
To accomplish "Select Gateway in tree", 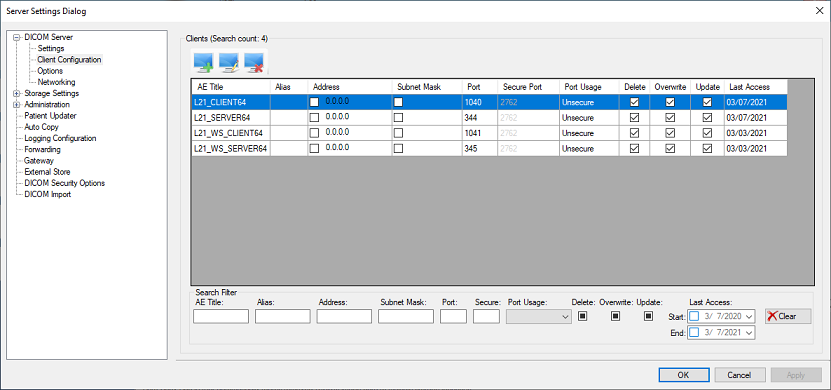I will [x=39, y=161].
